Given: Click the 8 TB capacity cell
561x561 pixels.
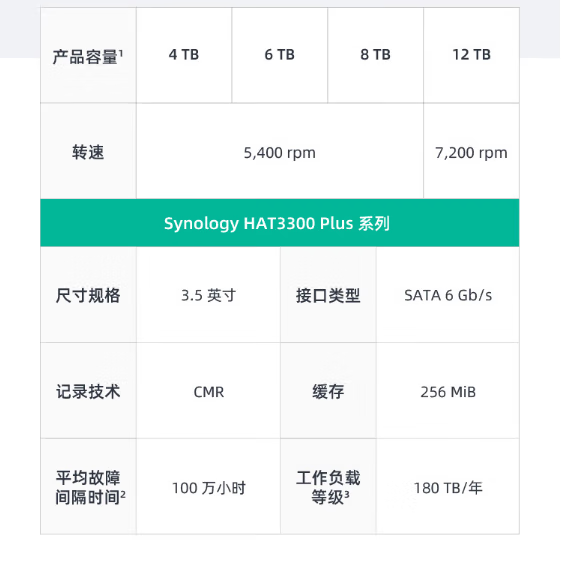Looking at the screenshot, I should pyautogui.click(x=376, y=55).
